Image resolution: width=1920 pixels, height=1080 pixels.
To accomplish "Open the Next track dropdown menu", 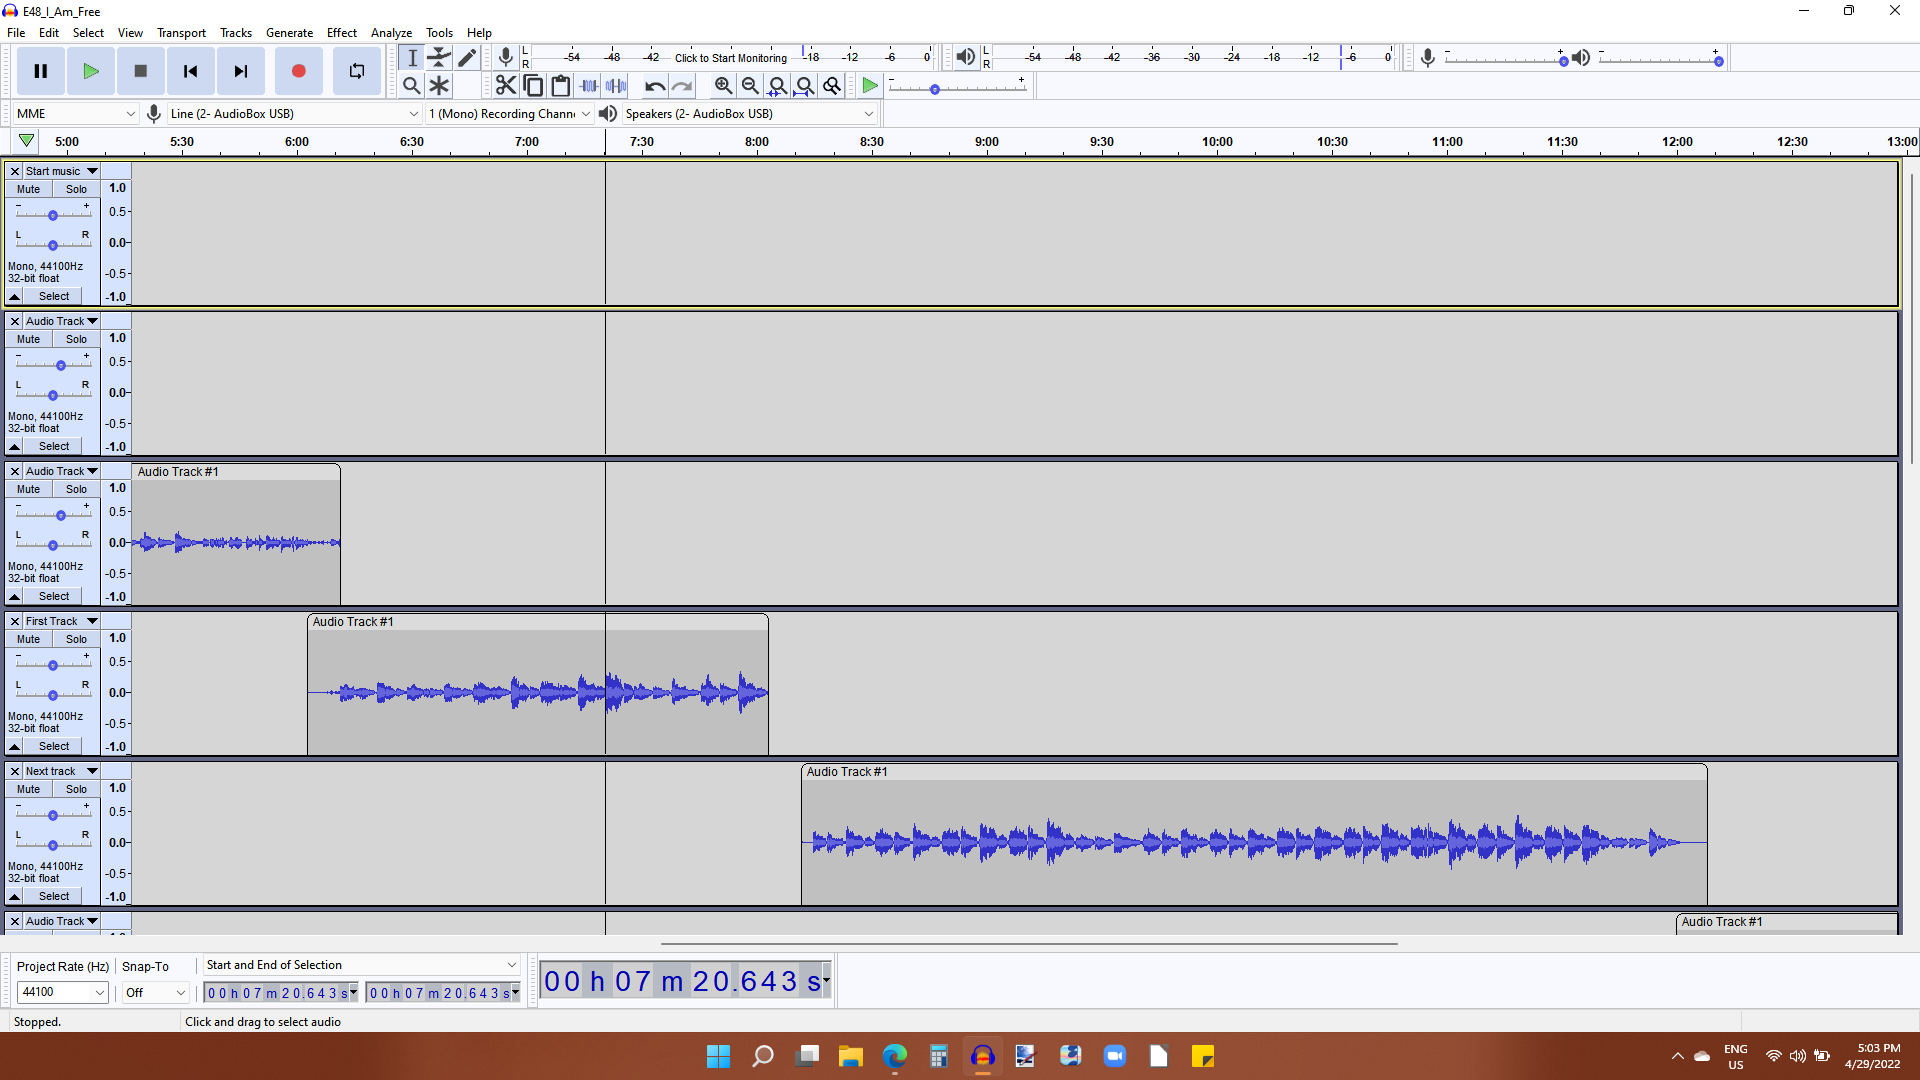I will click(62, 771).
